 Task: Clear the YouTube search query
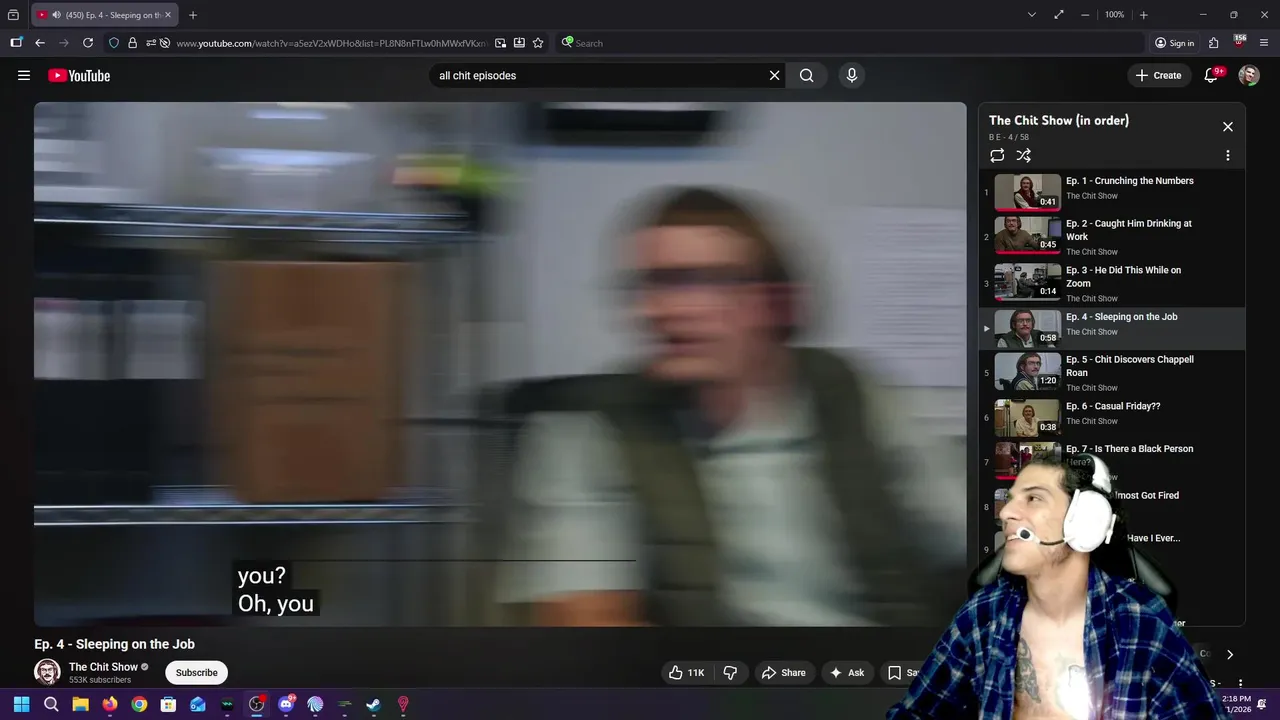click(774, 75)
